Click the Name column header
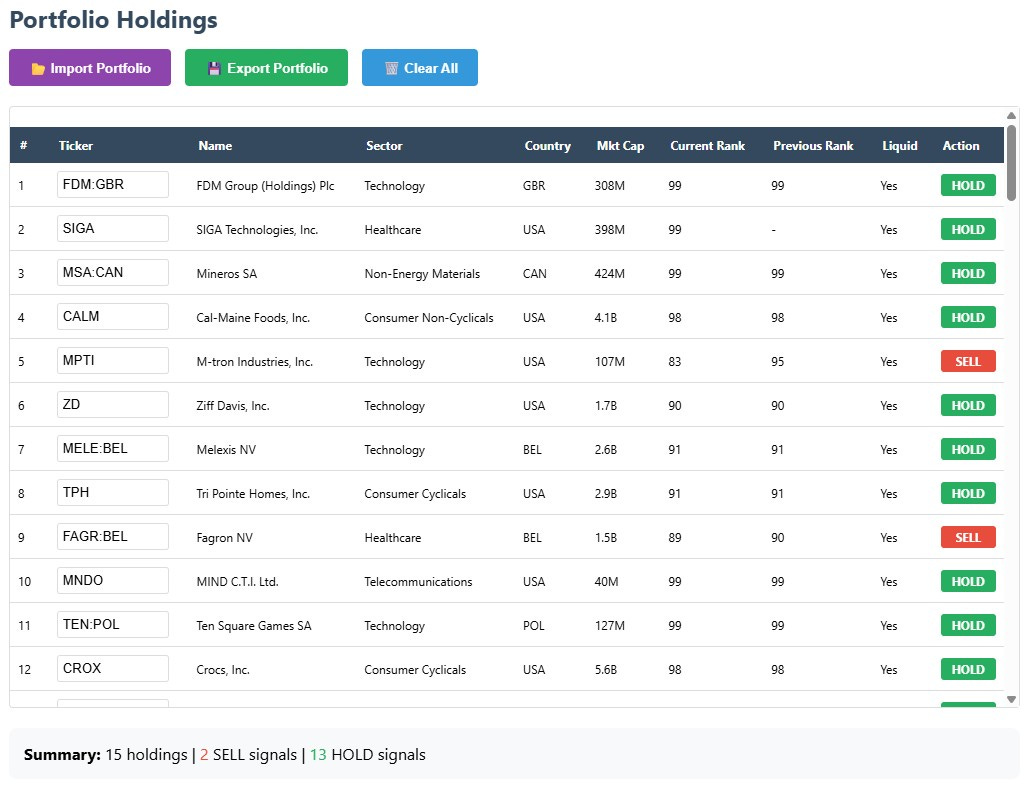Screen dimensions: 1031x788 [x=215, y=146]
